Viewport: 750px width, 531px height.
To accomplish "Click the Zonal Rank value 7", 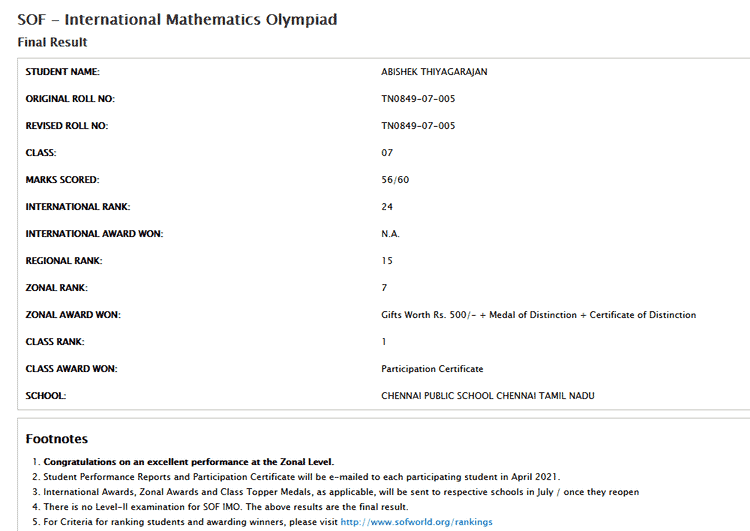I will pos(384,288).
